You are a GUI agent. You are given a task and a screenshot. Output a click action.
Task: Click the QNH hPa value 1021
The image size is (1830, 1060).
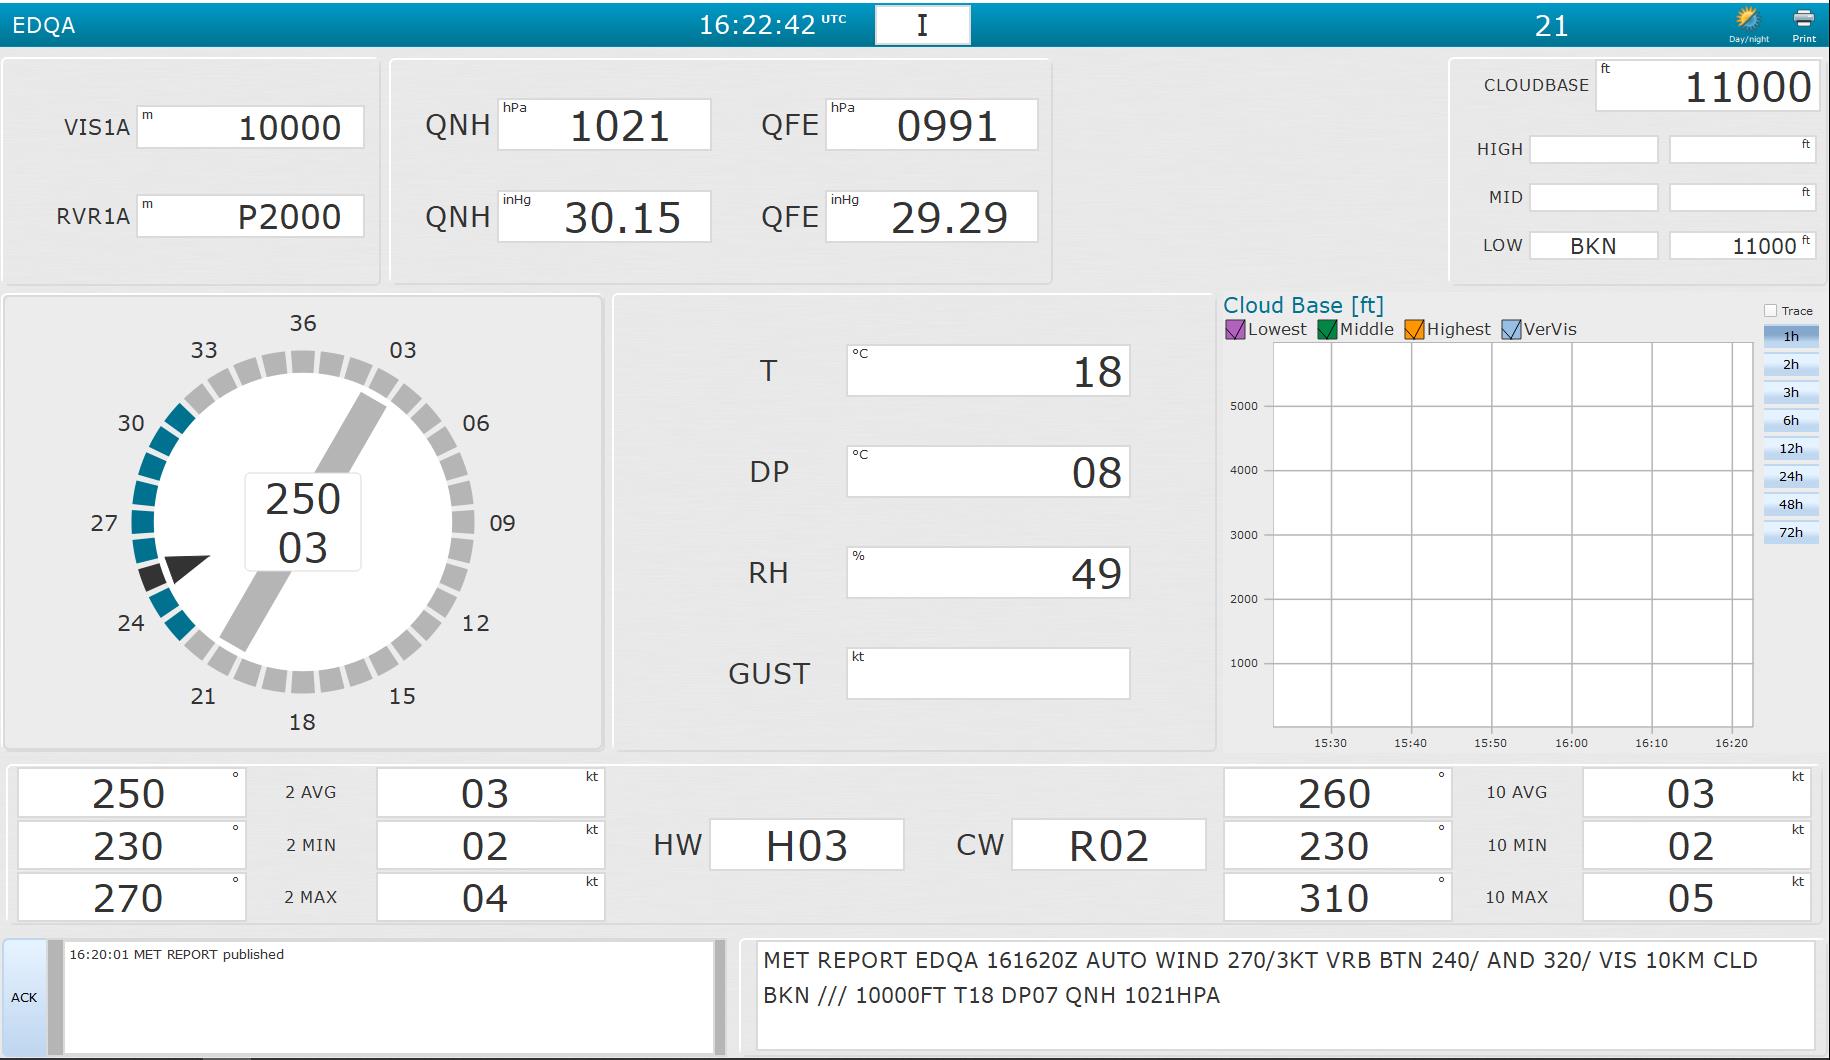click(x=604, y=125)
